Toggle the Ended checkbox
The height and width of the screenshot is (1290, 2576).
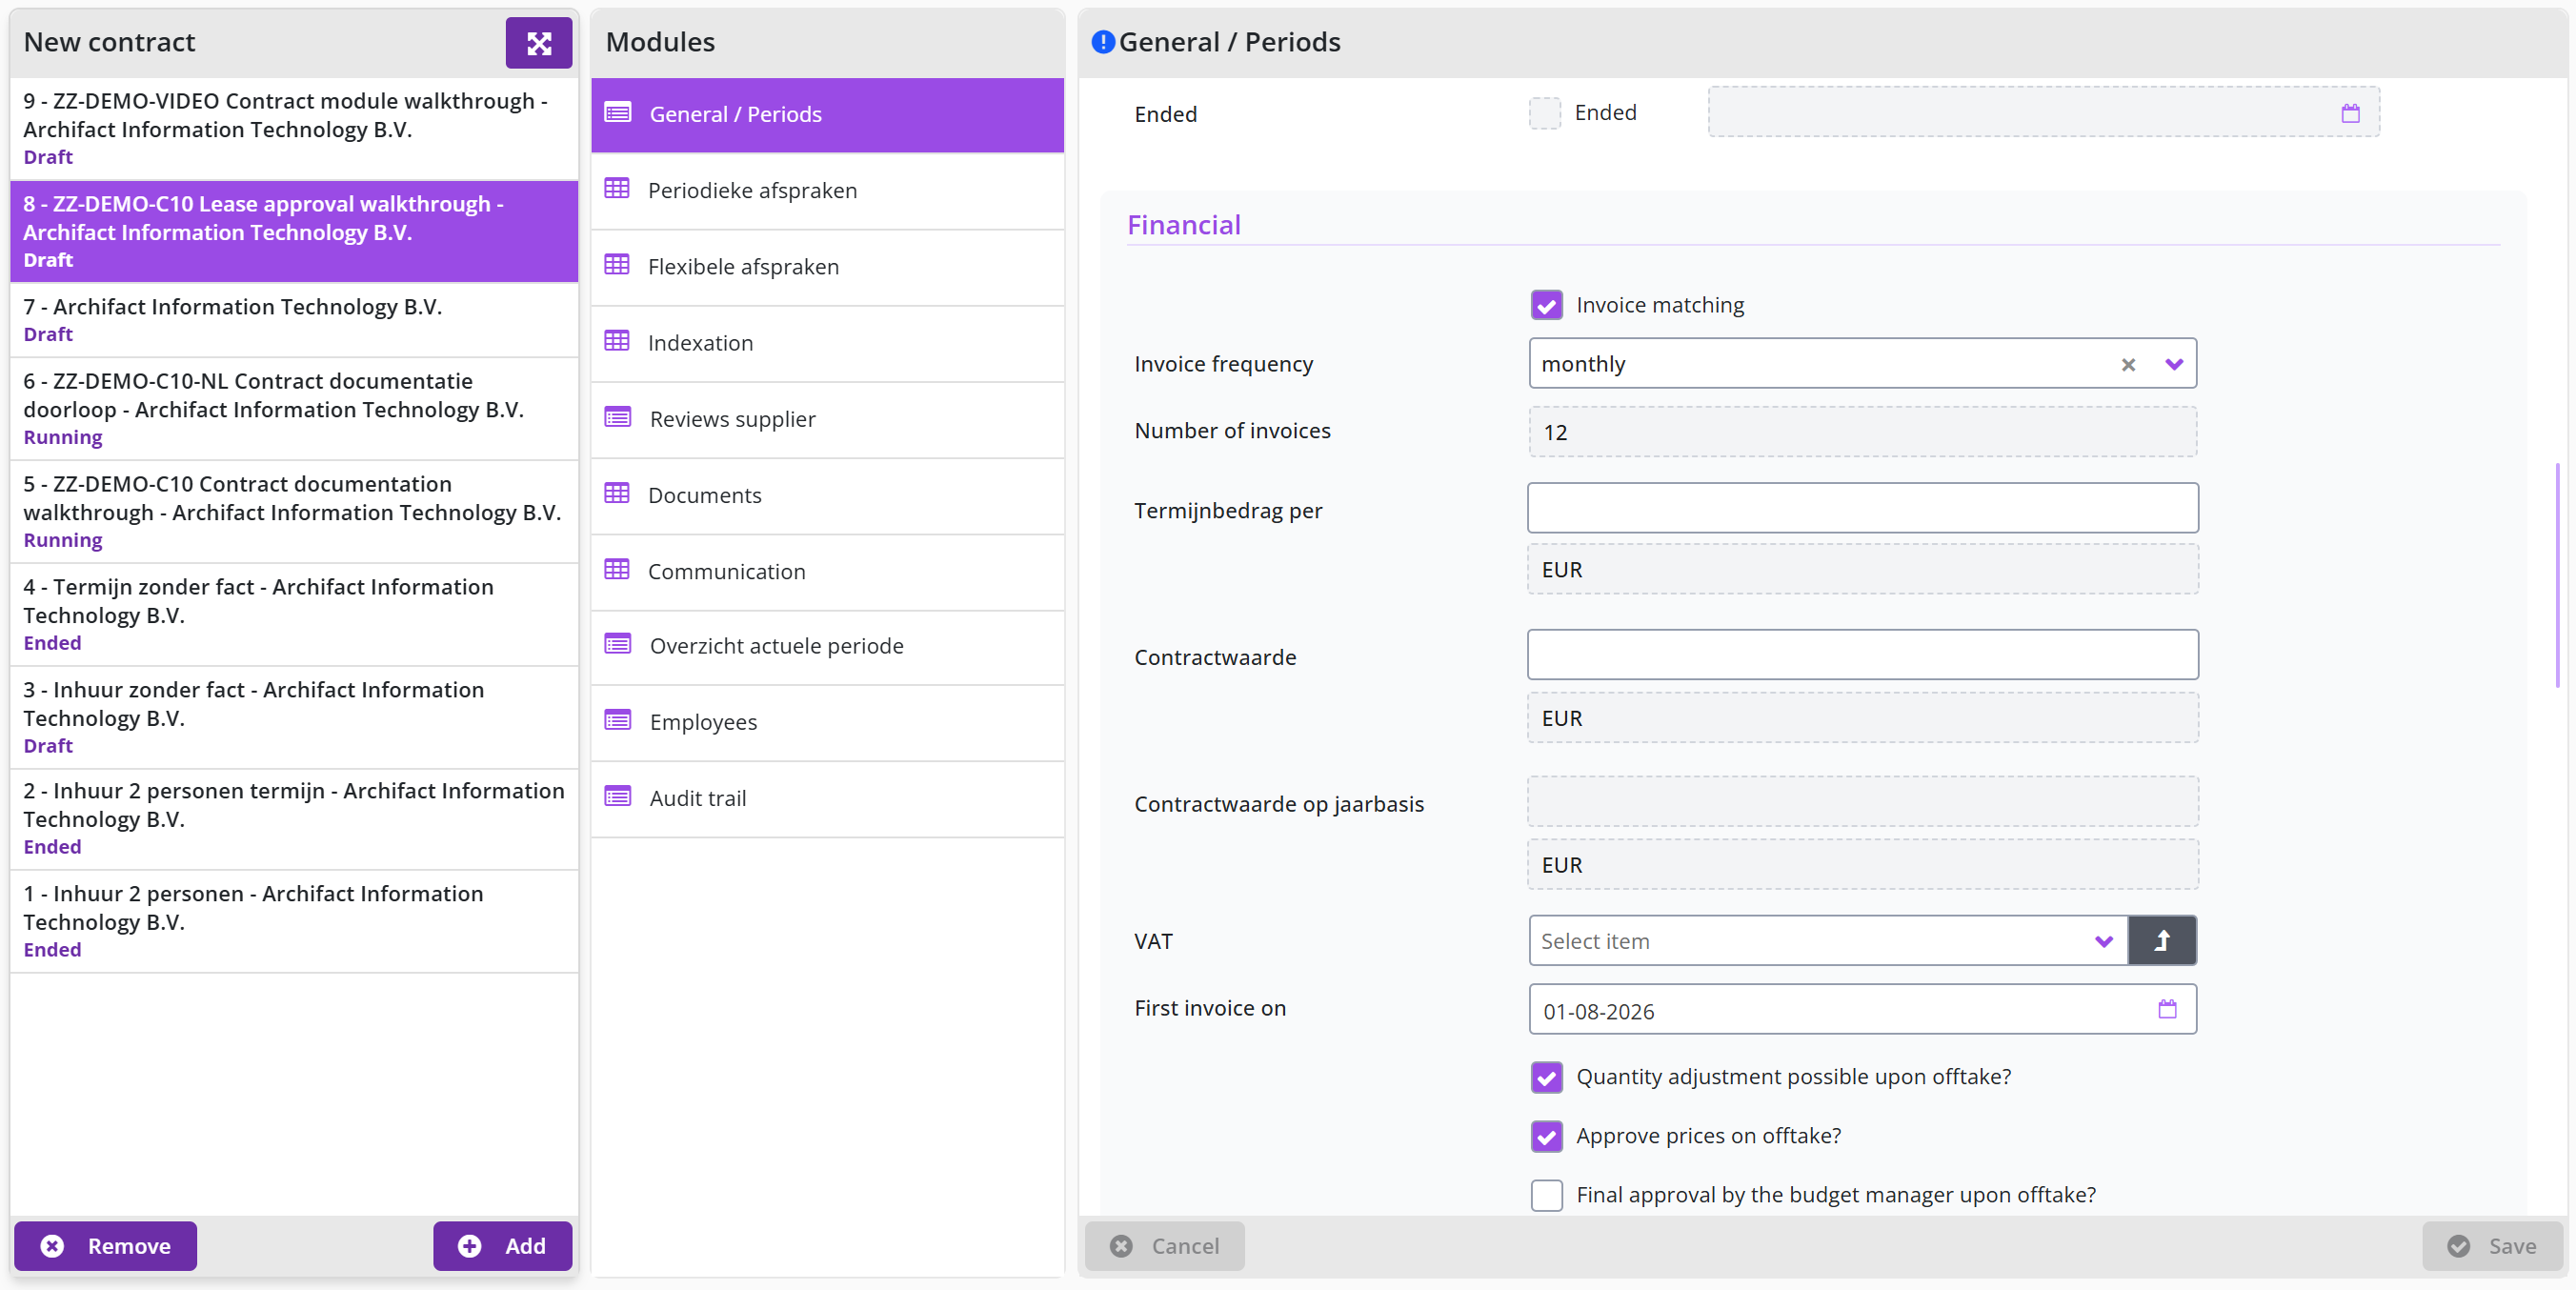tap(1545, 113)
